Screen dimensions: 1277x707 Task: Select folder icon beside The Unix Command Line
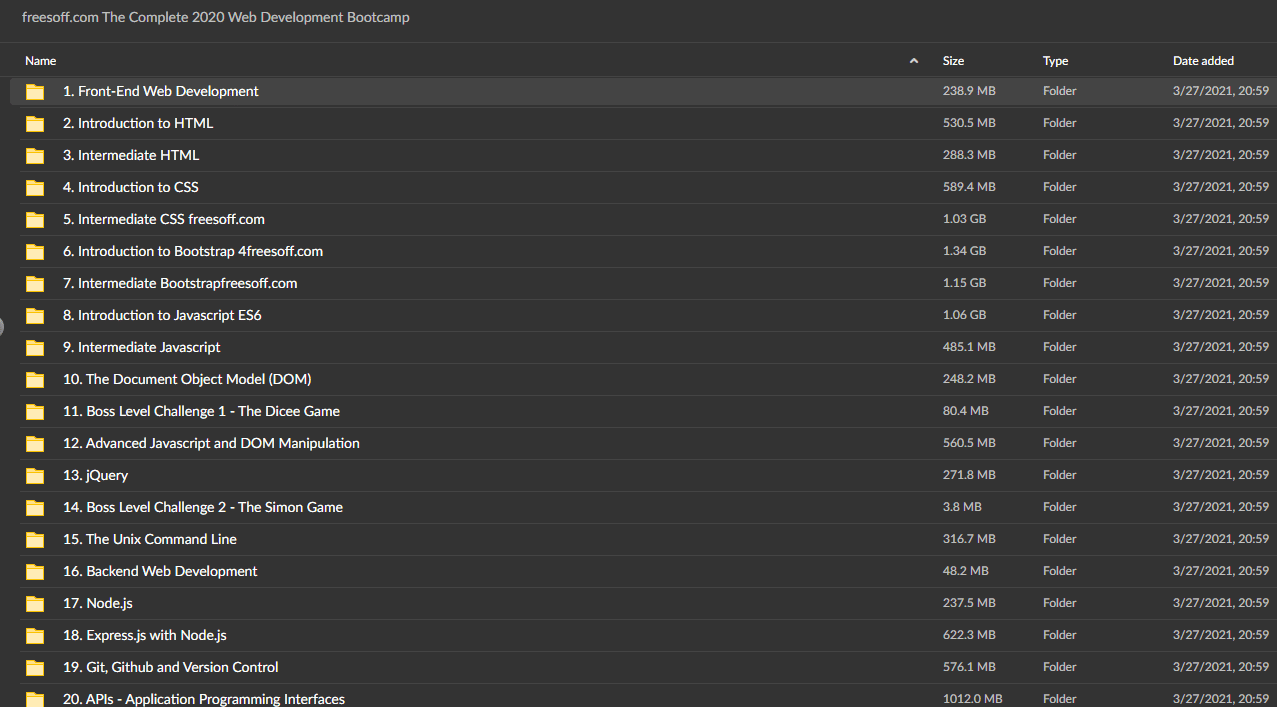coord(36,540)
